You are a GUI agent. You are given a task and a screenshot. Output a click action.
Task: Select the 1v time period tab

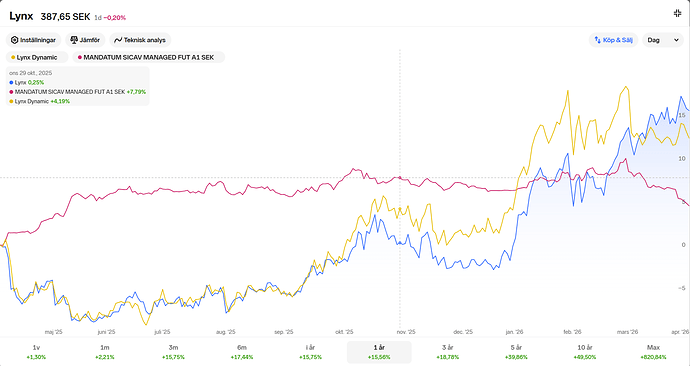[36, 352]
